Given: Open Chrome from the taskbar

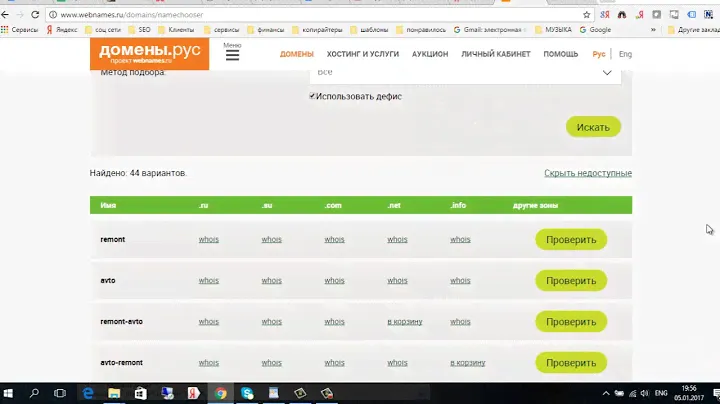Looking at the screenshot, I should click(x=219, y=393).
